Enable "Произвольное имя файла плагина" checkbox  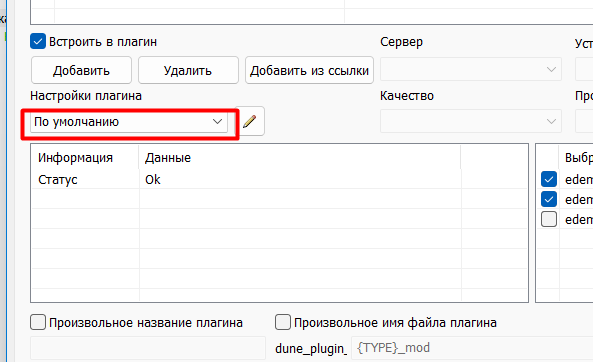283,323
